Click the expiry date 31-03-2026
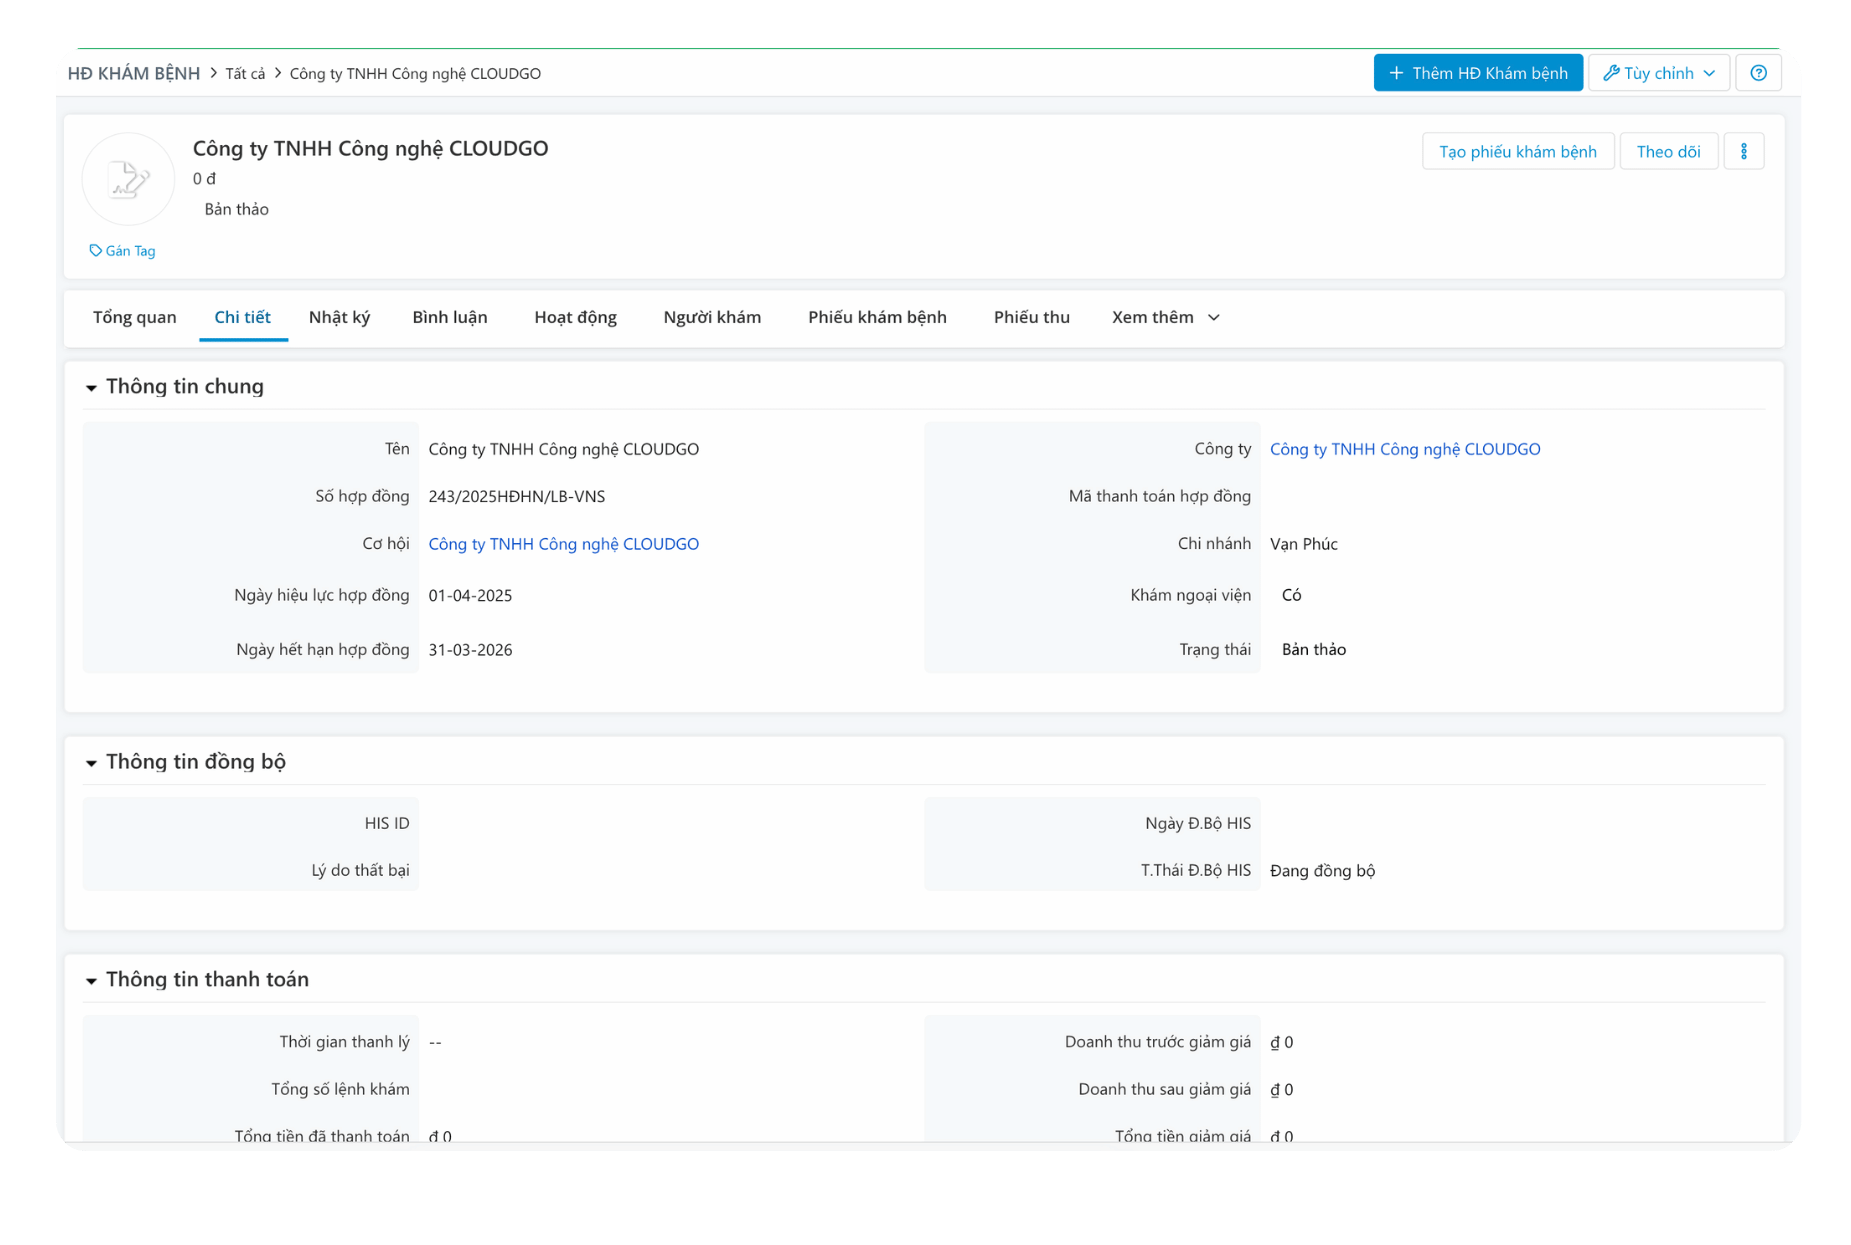The image size is (1851, 1245). point(470,650)
